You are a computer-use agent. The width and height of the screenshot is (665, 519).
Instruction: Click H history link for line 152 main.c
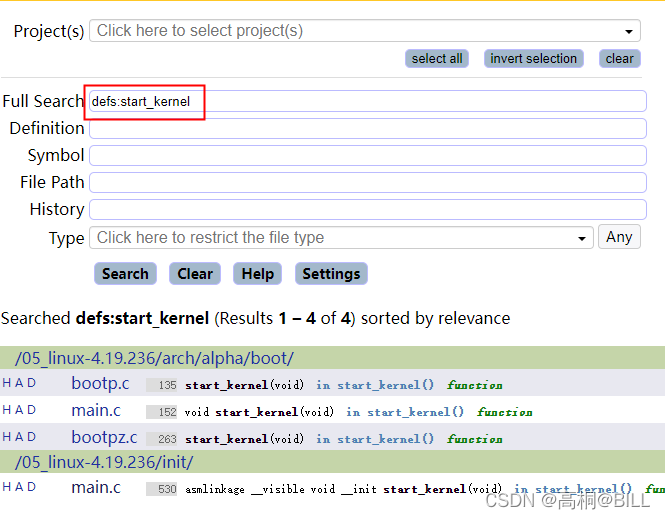point(7,410)
